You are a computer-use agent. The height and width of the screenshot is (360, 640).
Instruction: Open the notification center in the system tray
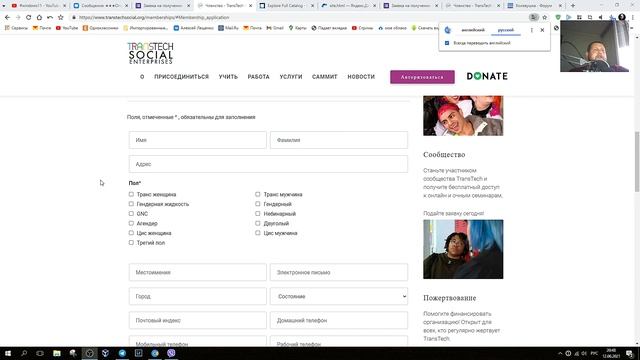coord(630,353)
